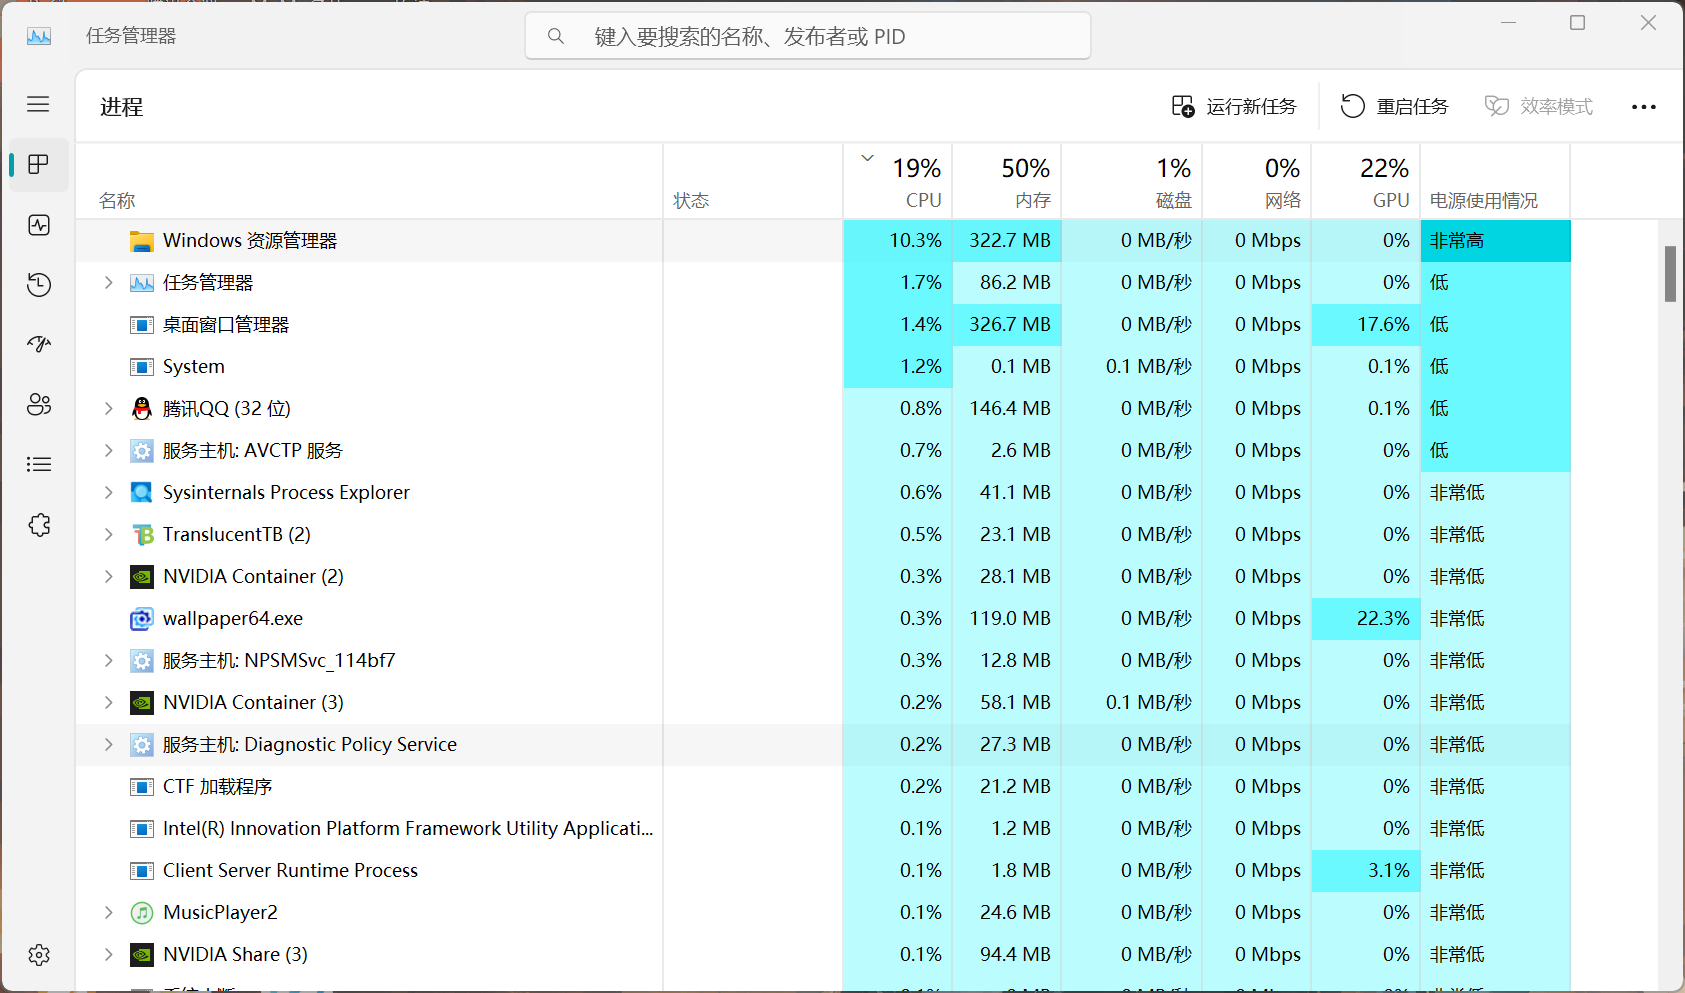Open the App history page

coord(39,285)
